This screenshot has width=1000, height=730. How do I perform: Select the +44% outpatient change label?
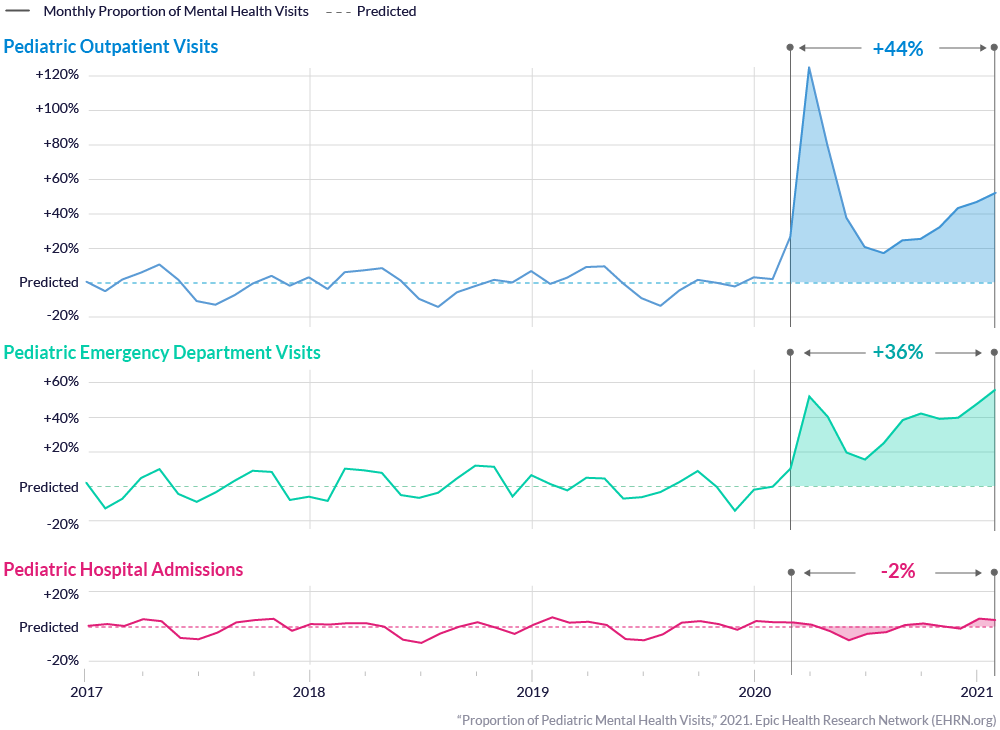click(x=898, y=48)
